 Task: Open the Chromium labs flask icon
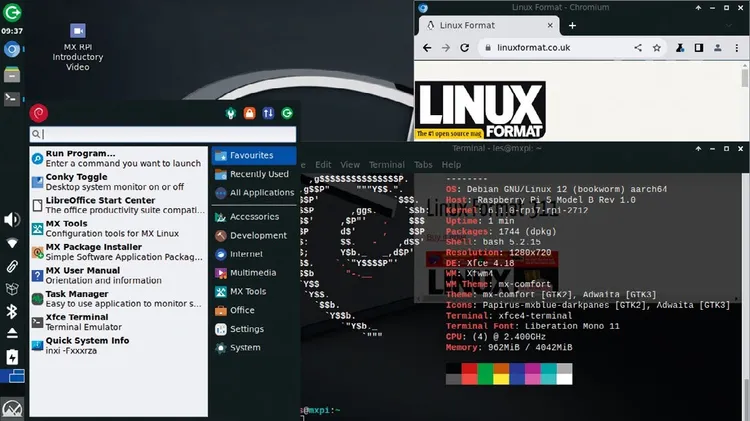click(680, 48)
